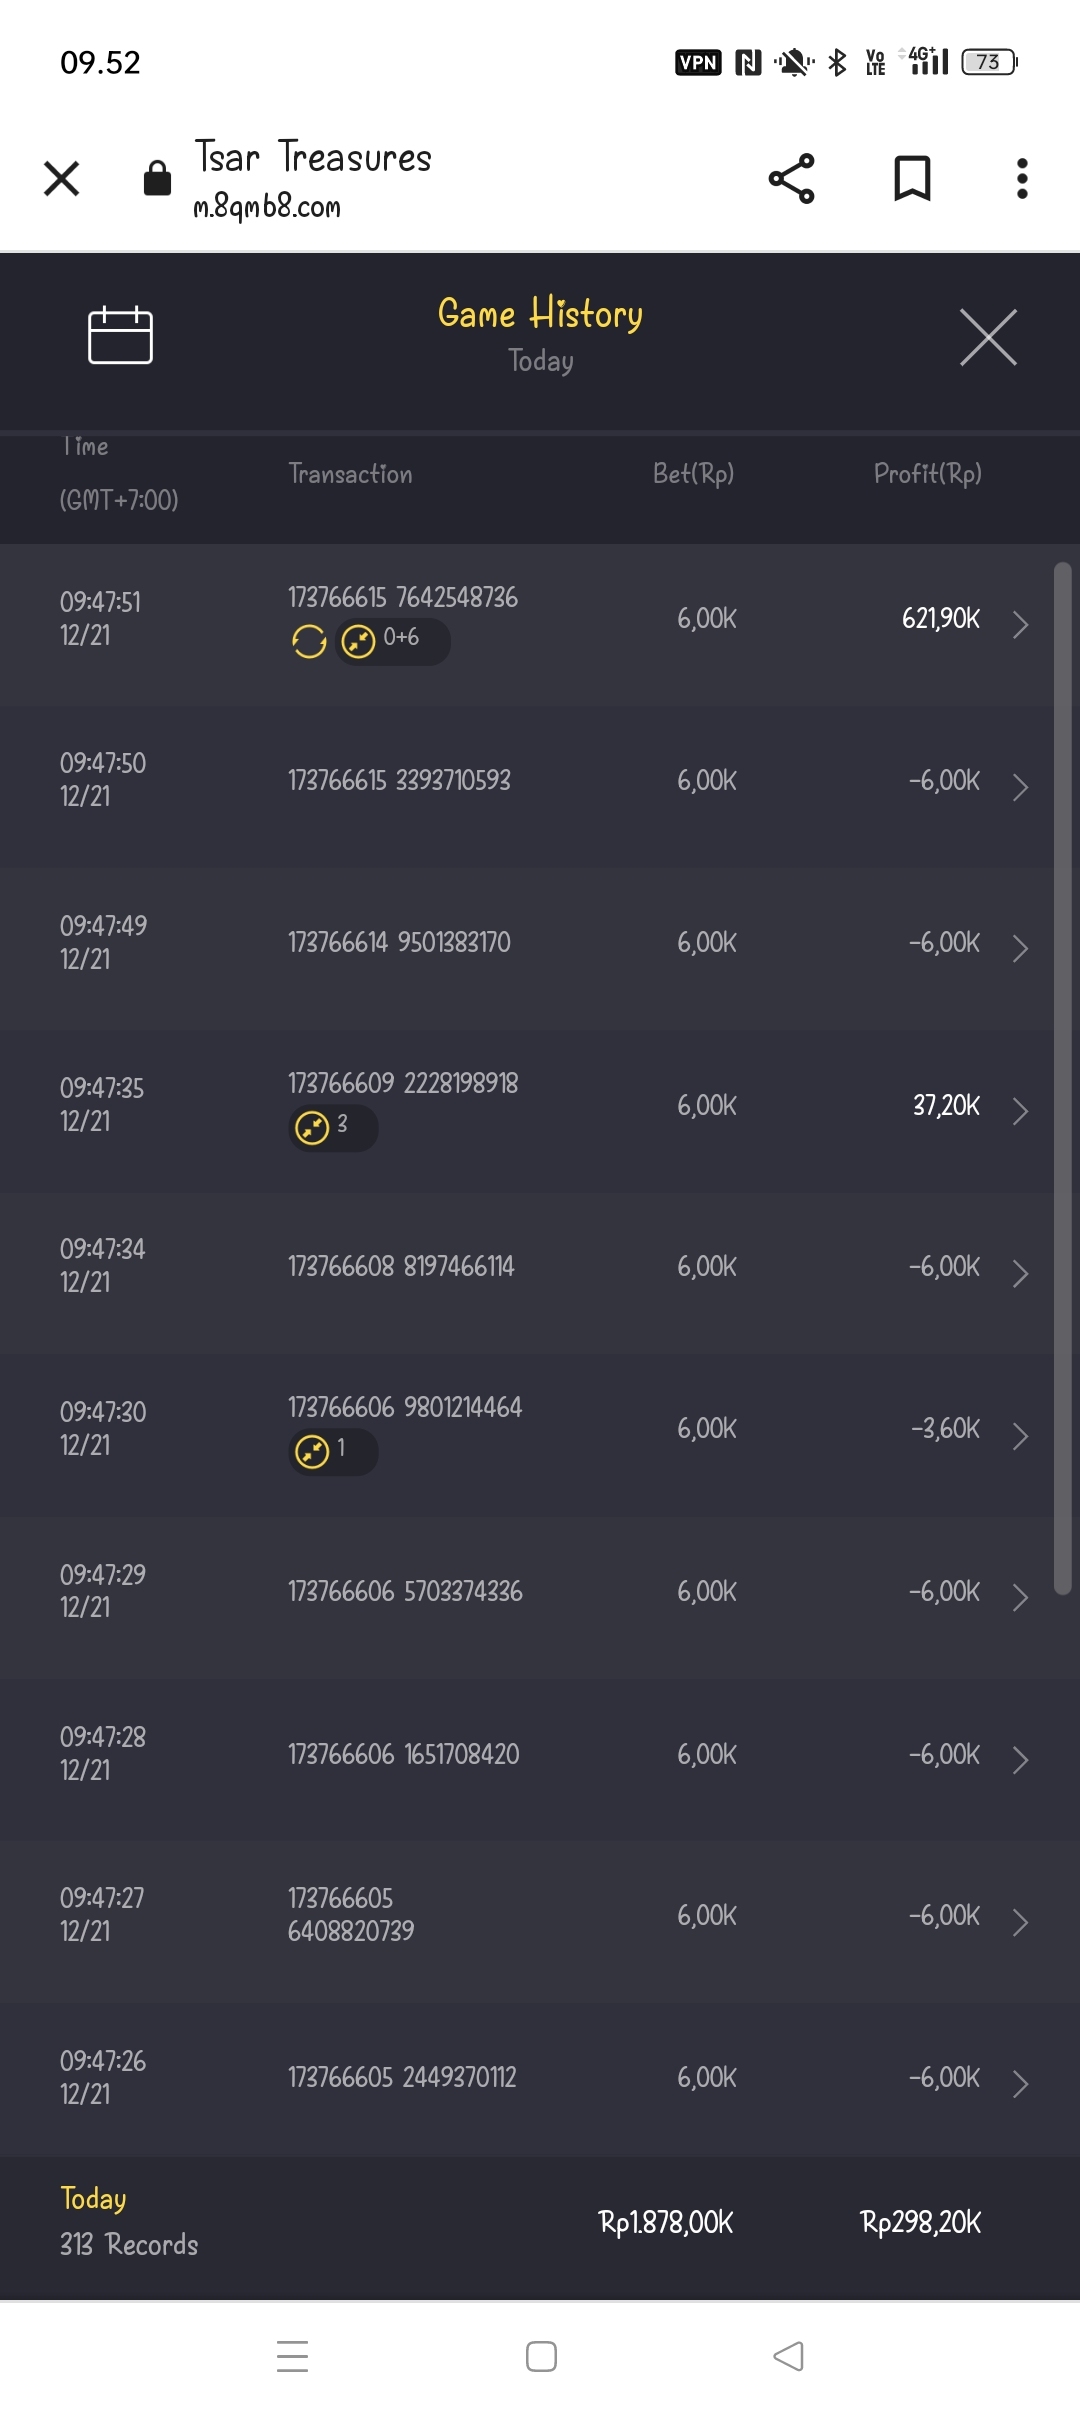The width and height of the screenshot is (1080, 2412).
Task: Close the browser tab with X
Action: (62, 179)
